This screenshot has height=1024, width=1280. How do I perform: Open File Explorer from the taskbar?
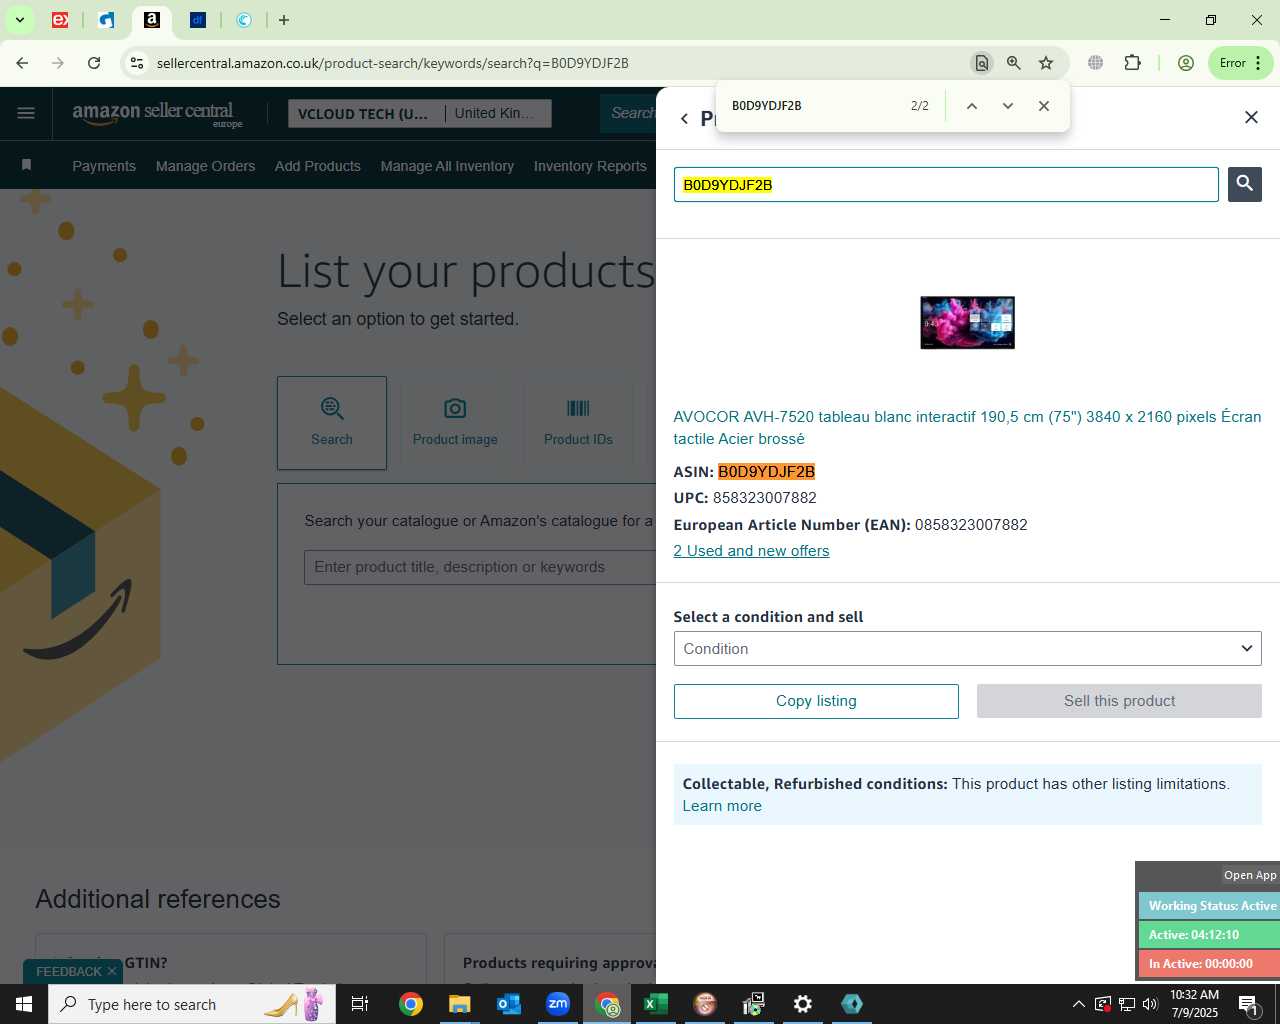coord(460,1004)
